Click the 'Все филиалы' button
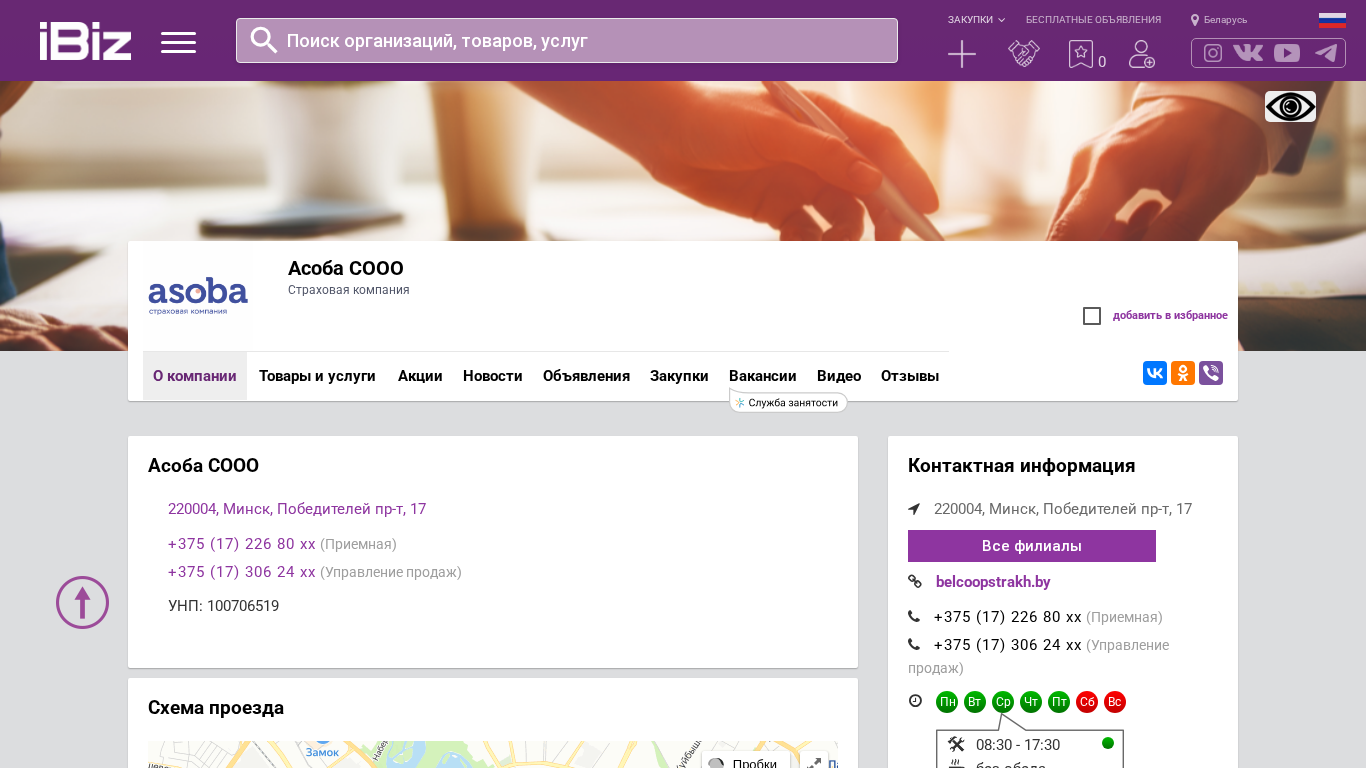This screenshot has width=1366, height=768. [1031, 546]
